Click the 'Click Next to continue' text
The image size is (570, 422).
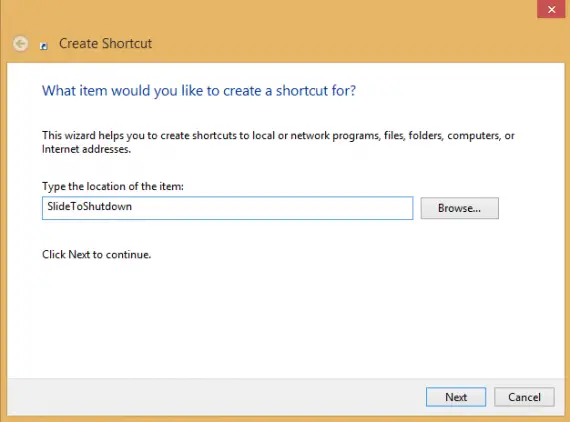coord(96,254)
